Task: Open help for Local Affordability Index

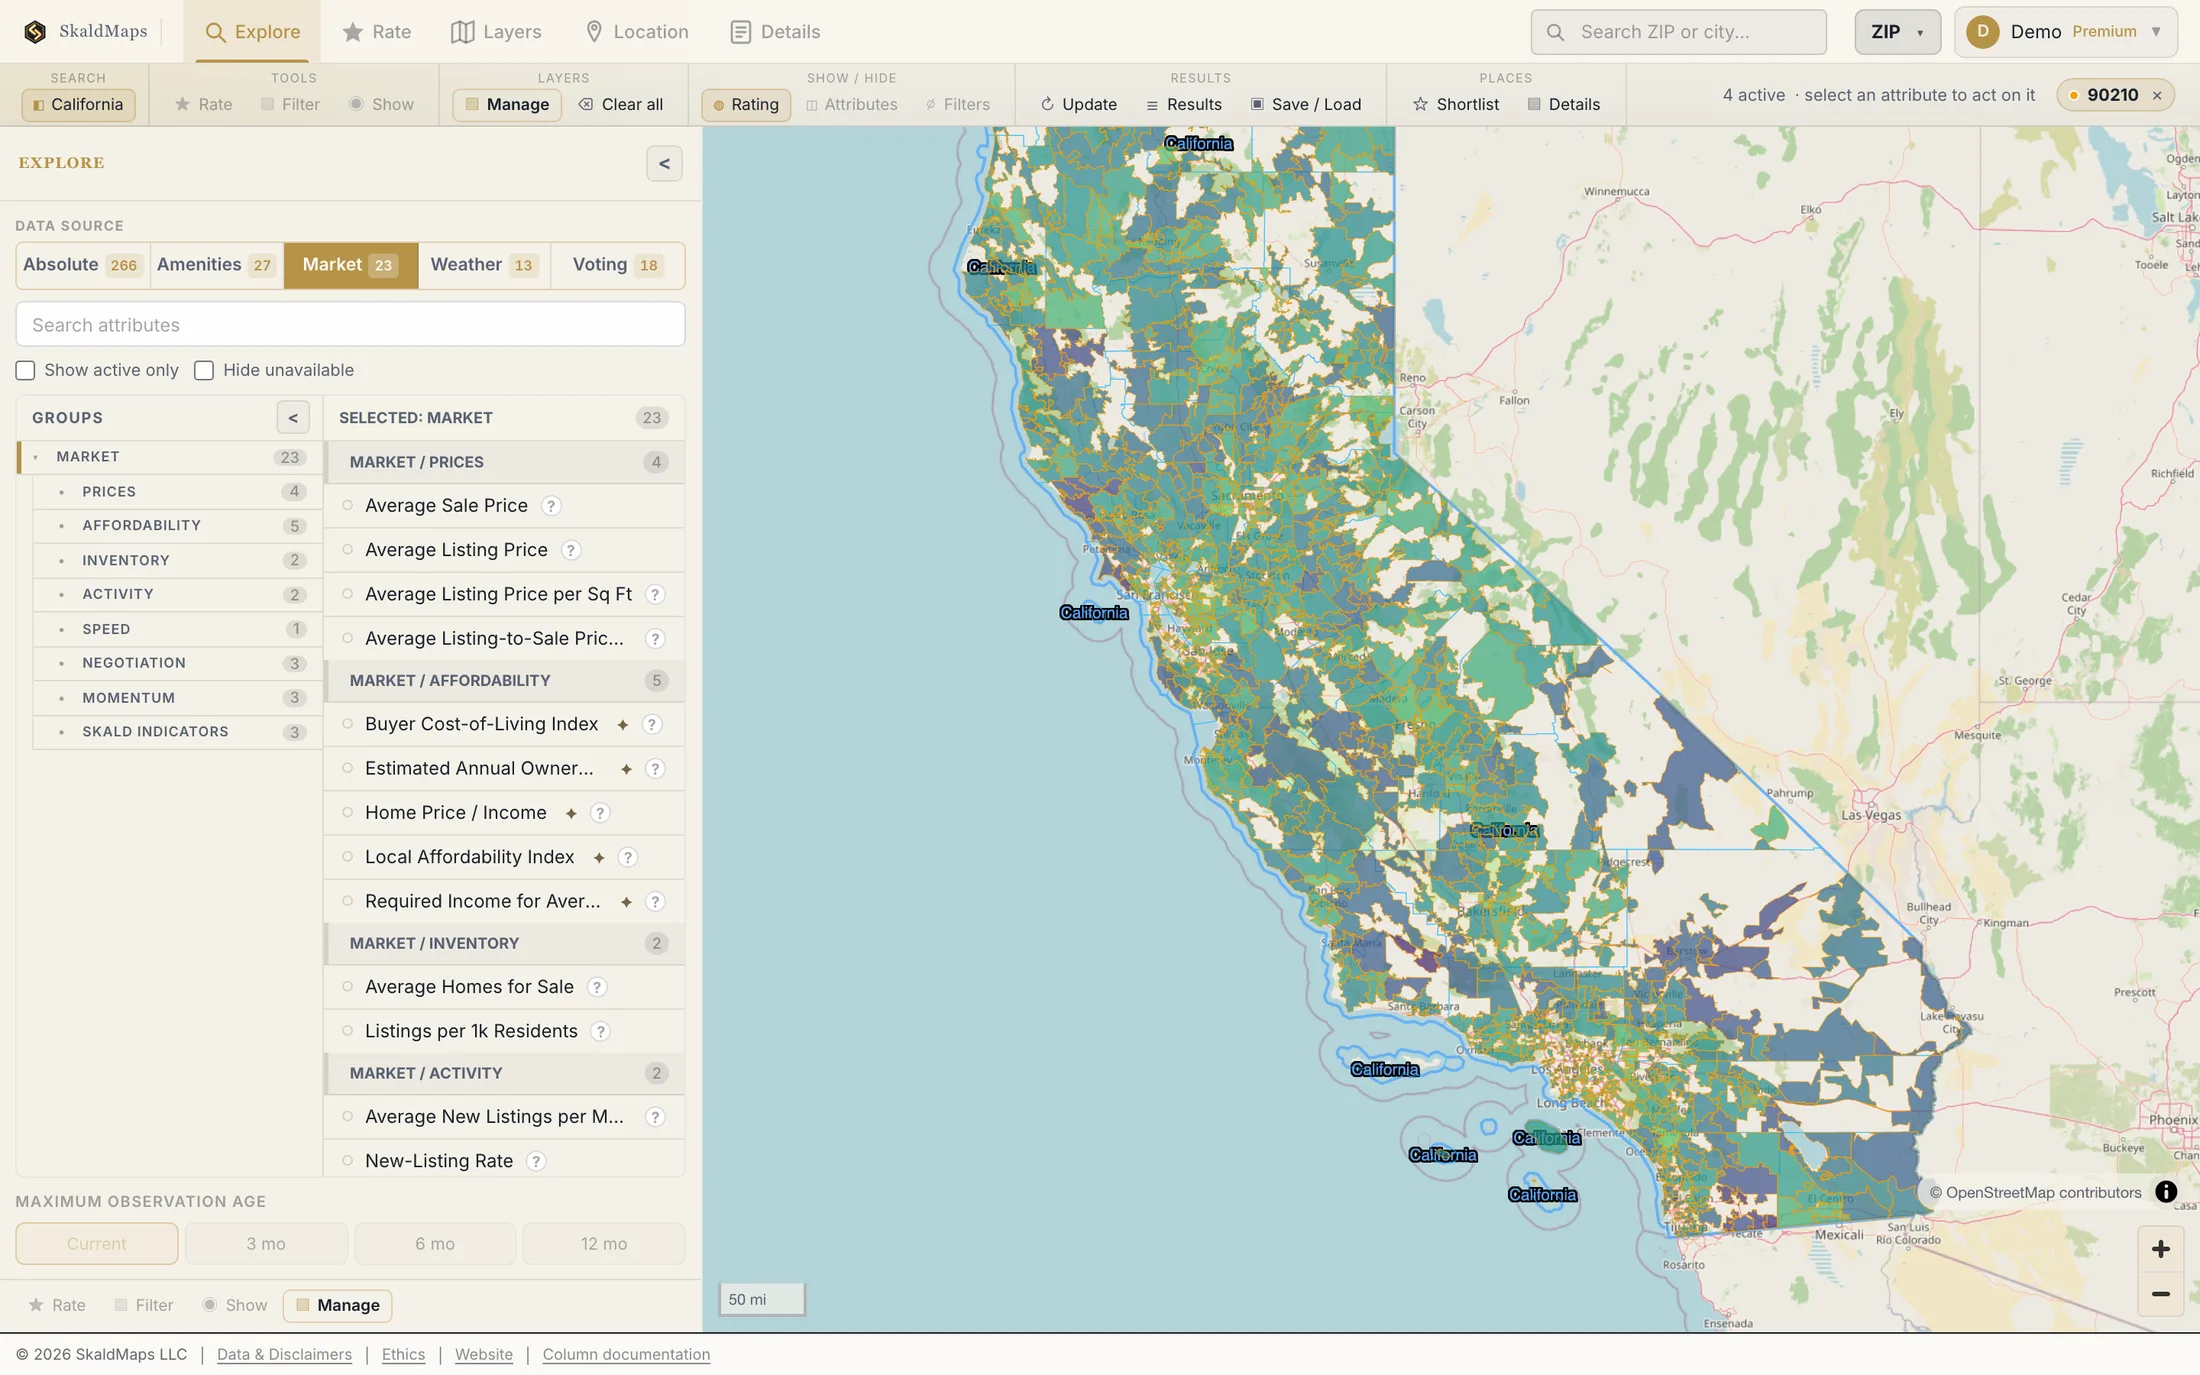Action: [628, 857]
